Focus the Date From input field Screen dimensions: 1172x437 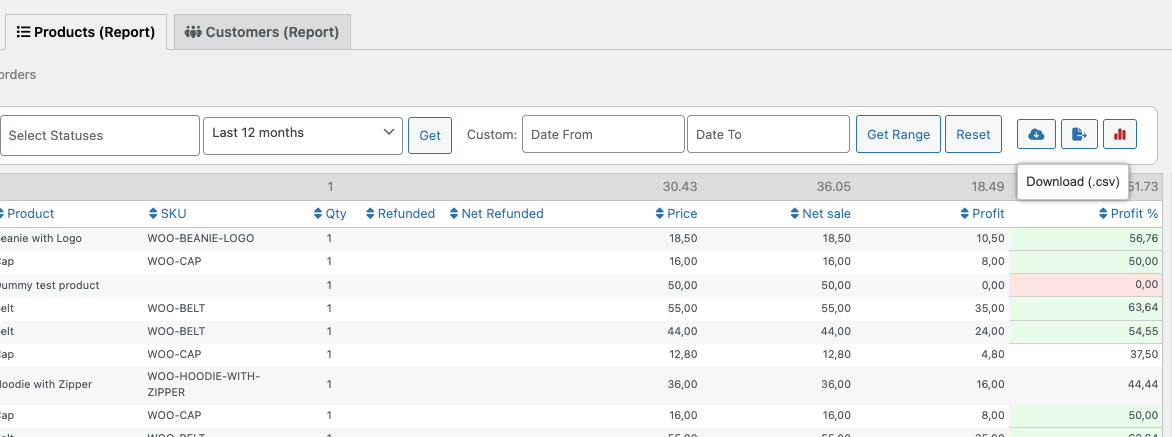tap(603, 134)
